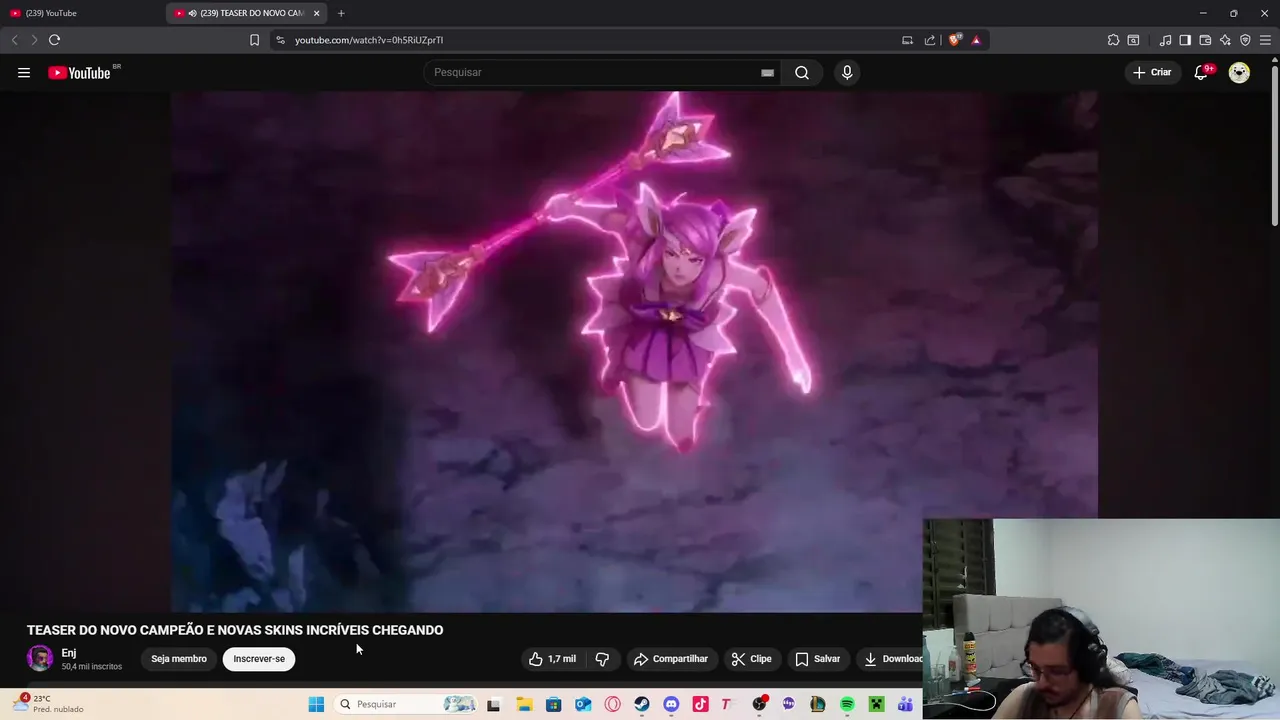
Task: Click the address bar URL
Action: click(369, 40)
